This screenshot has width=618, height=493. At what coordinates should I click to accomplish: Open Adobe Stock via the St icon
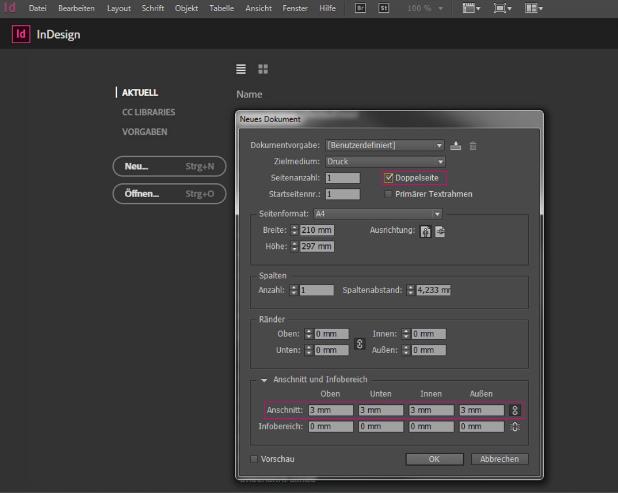(383, 8)
